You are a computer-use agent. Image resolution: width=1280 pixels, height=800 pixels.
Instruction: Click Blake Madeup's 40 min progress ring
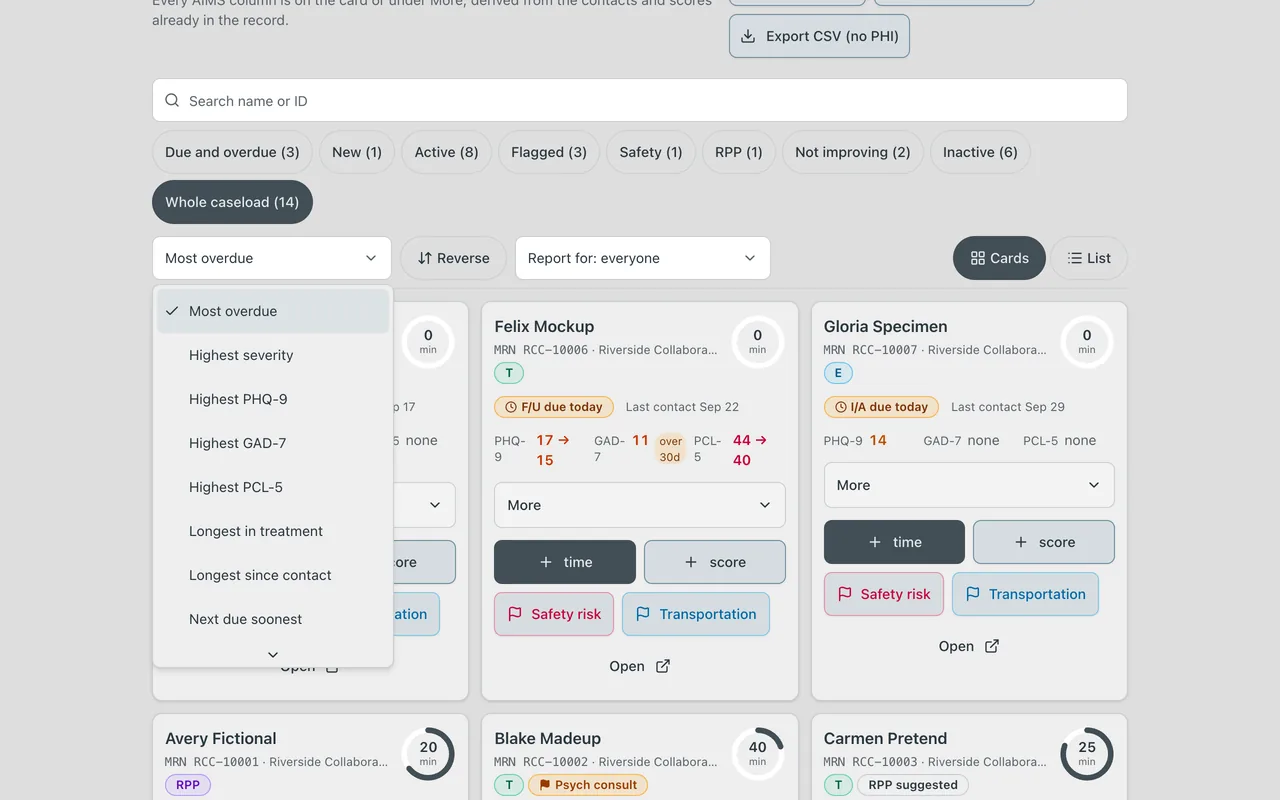pyautogui.click(x=758, y=754)
